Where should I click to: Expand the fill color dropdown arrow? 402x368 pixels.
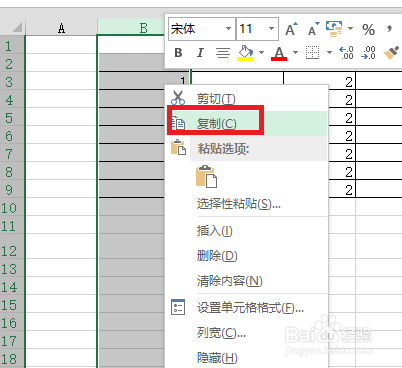[261, 52]
